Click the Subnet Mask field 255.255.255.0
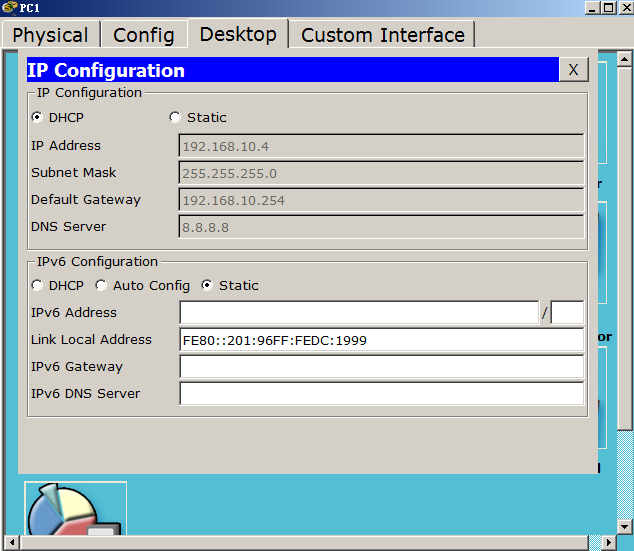 [381, 173]
